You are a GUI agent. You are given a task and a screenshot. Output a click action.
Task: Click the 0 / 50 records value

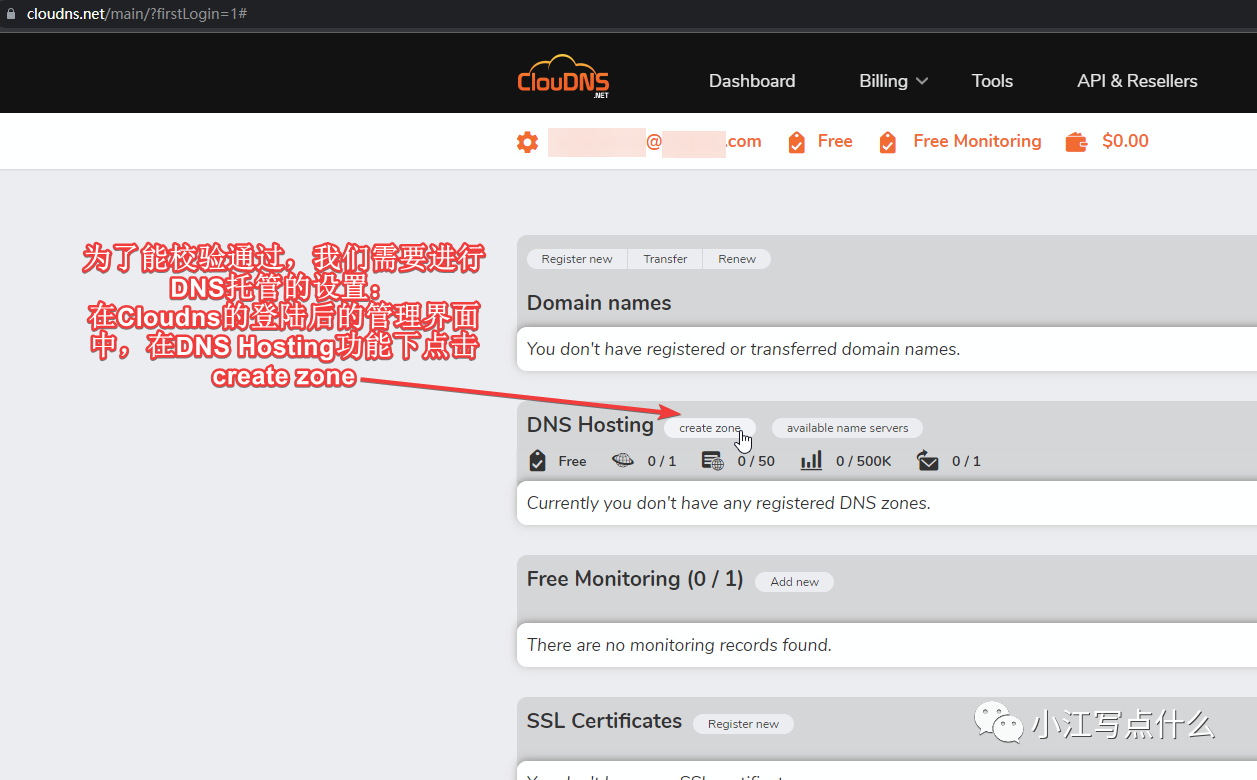click(756, 461)
